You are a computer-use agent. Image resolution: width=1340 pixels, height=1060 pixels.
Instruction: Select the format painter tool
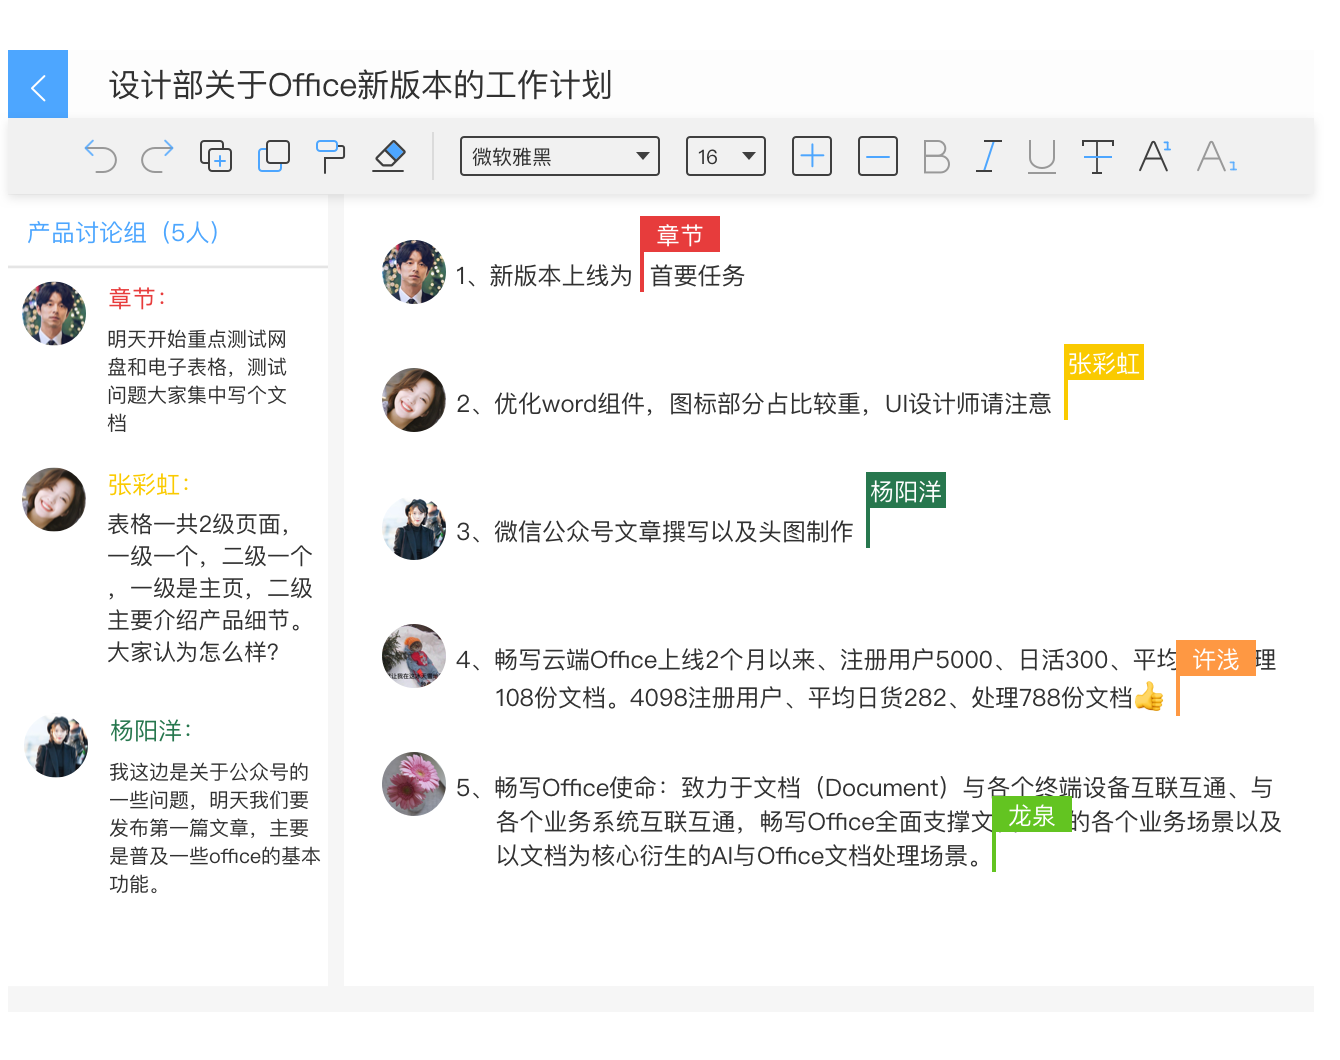click(331, 156)
